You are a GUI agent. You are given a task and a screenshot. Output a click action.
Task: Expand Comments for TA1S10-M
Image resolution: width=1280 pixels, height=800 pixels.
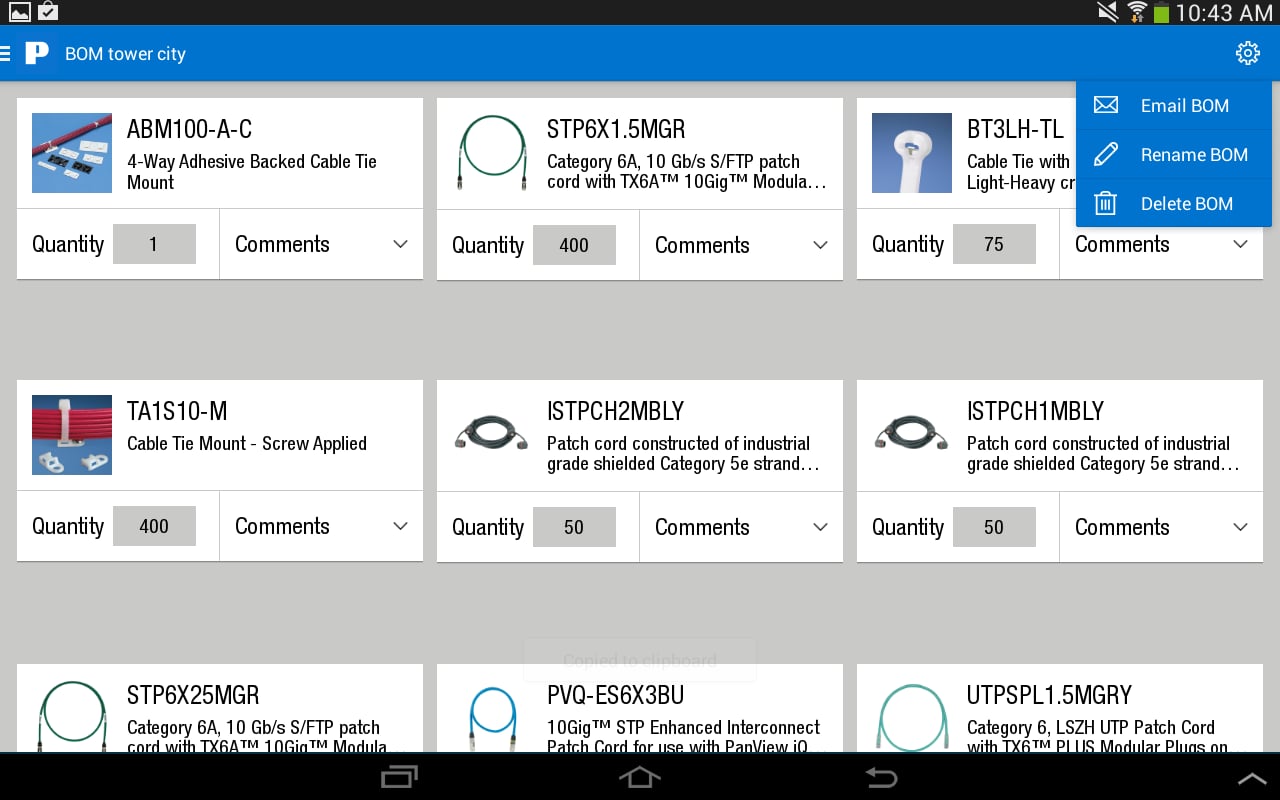click(x=321, y=526)
